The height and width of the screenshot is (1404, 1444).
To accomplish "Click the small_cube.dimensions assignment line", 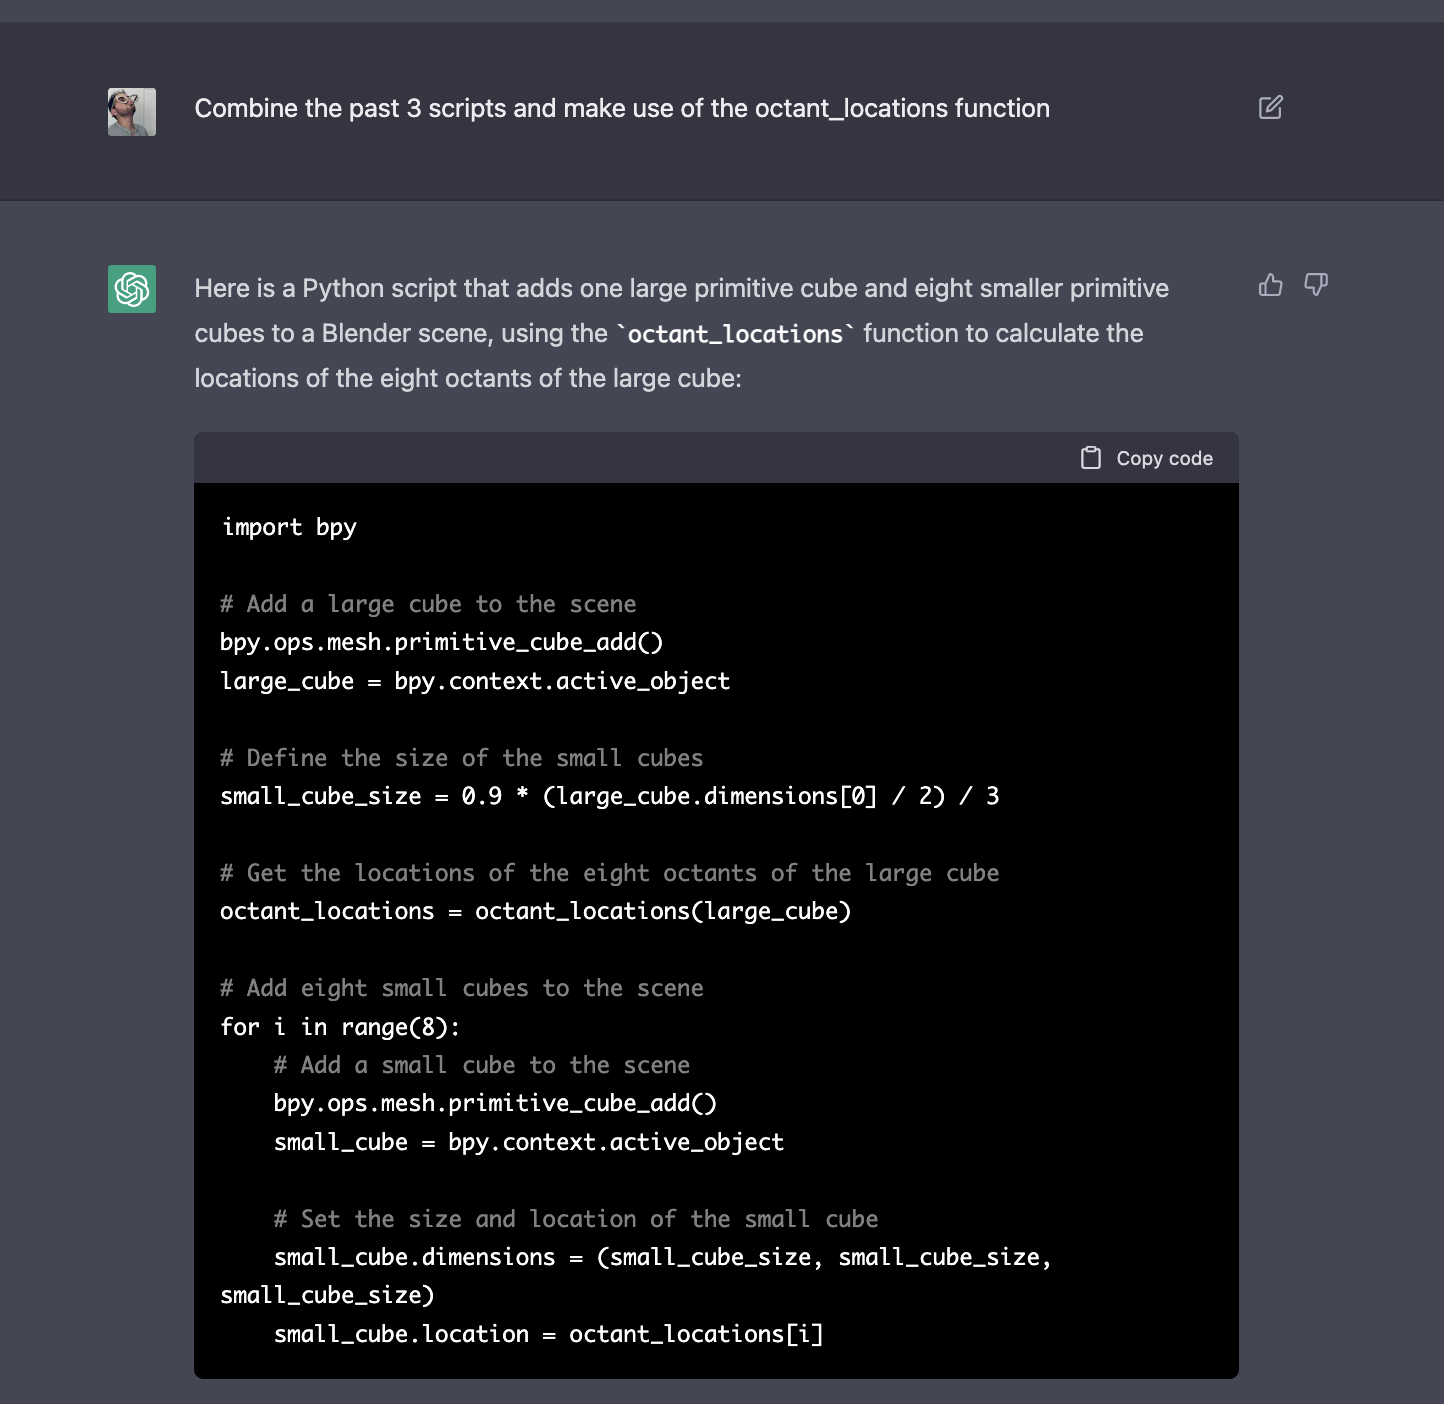I will 662,1257.
